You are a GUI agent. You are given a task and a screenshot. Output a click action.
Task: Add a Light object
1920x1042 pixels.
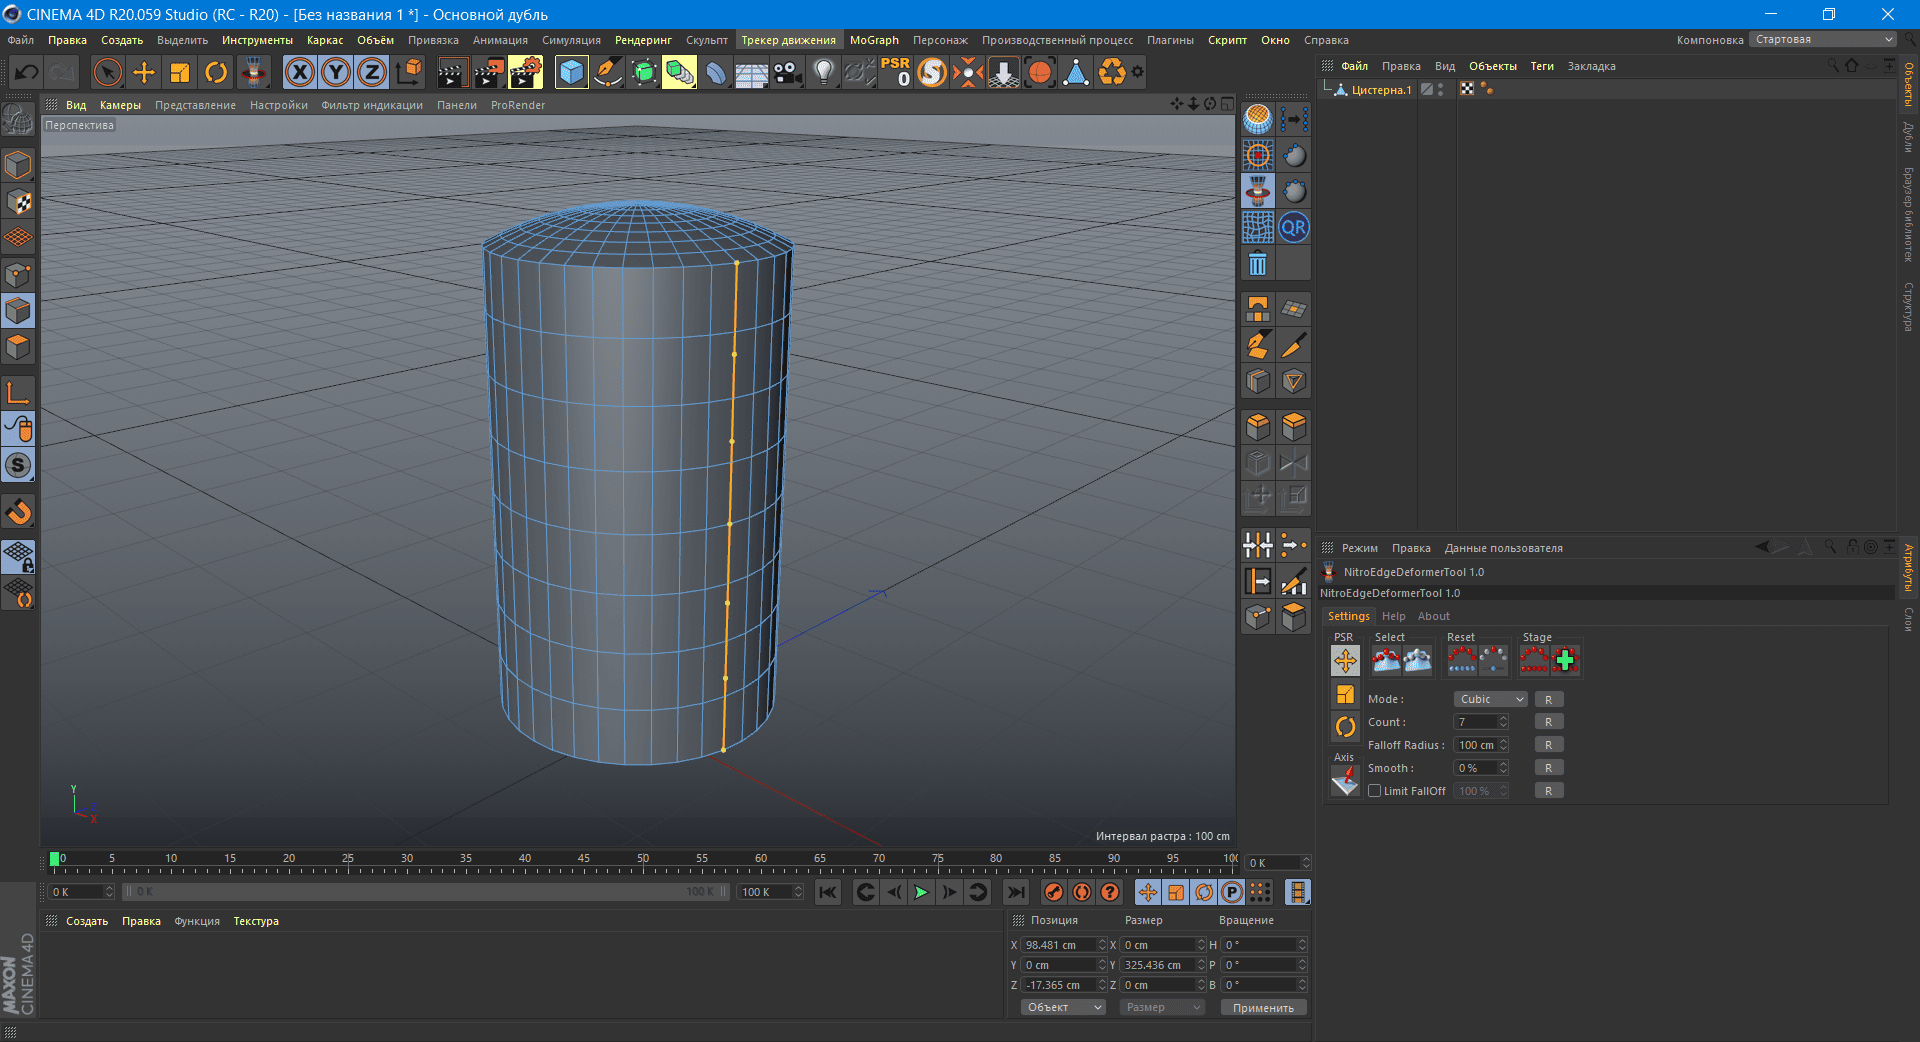[x=823, y=72]
